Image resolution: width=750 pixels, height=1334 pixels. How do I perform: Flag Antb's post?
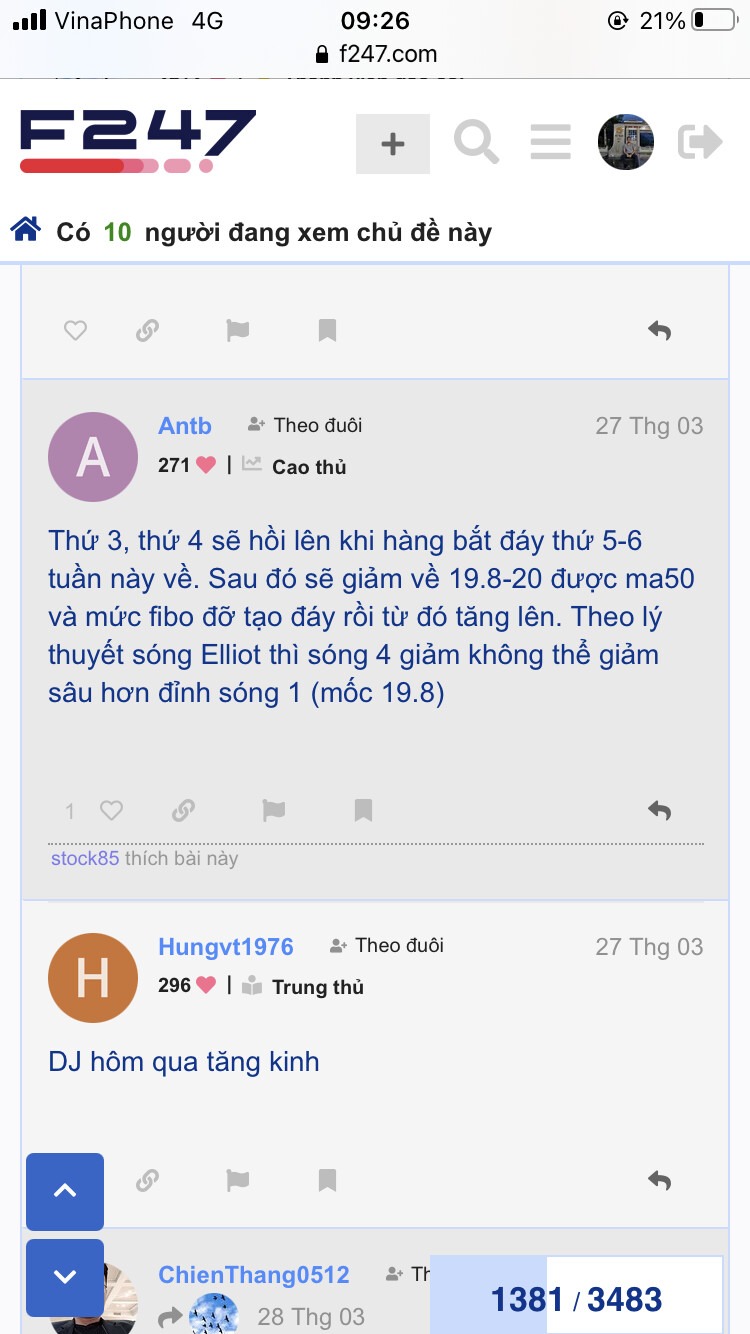pos(273,810)
